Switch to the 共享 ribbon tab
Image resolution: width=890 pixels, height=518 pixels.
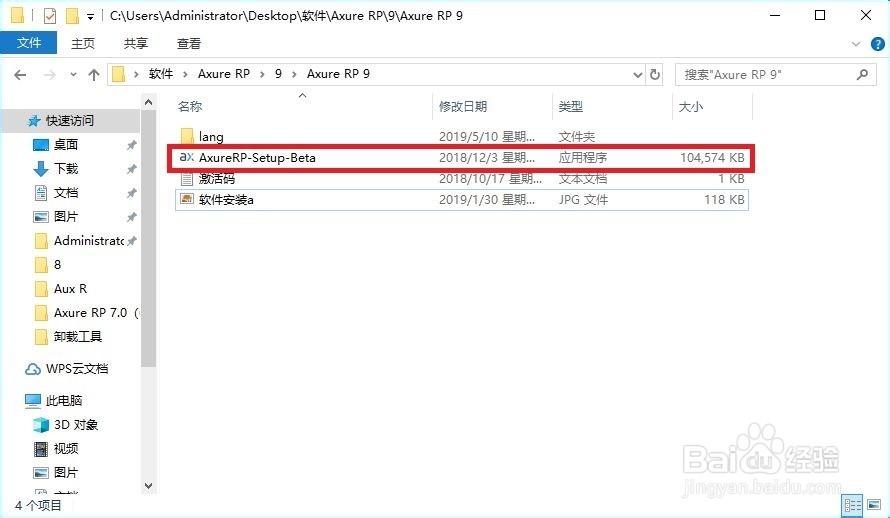point(136,44)
